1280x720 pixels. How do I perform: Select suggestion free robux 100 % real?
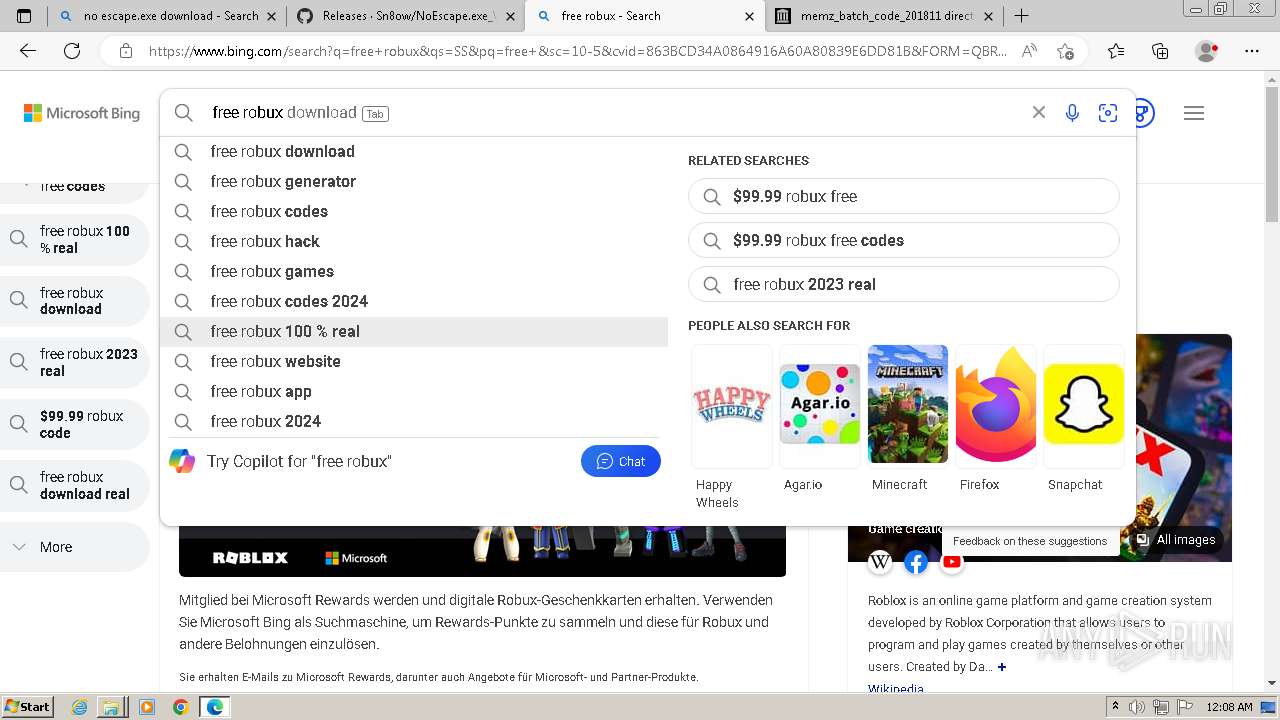(414, 332)
